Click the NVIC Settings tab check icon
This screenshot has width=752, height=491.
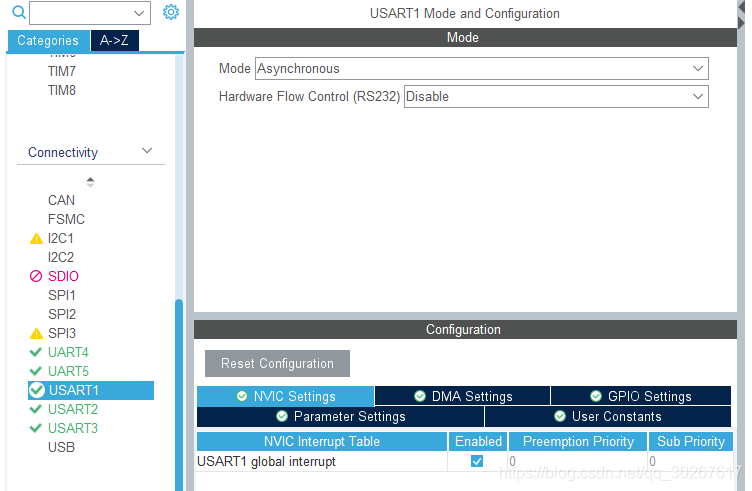coord(242,397)
